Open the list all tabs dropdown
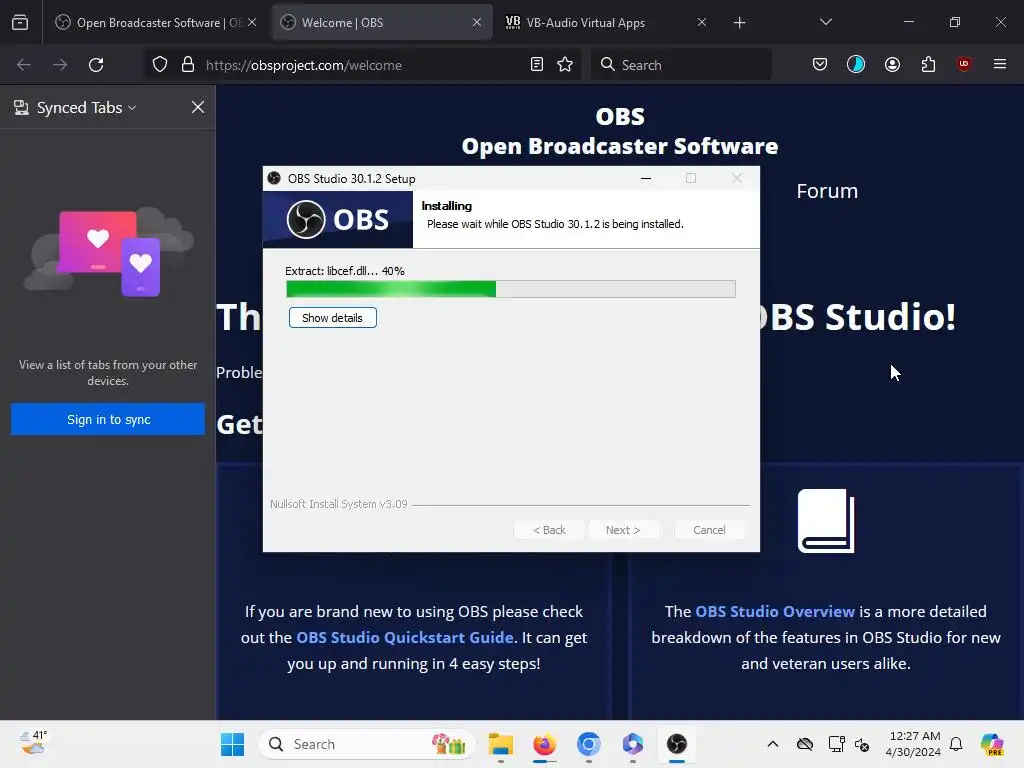Viewport: 1024px width, 768px height. pyautogui.click(x=825, y=22)
